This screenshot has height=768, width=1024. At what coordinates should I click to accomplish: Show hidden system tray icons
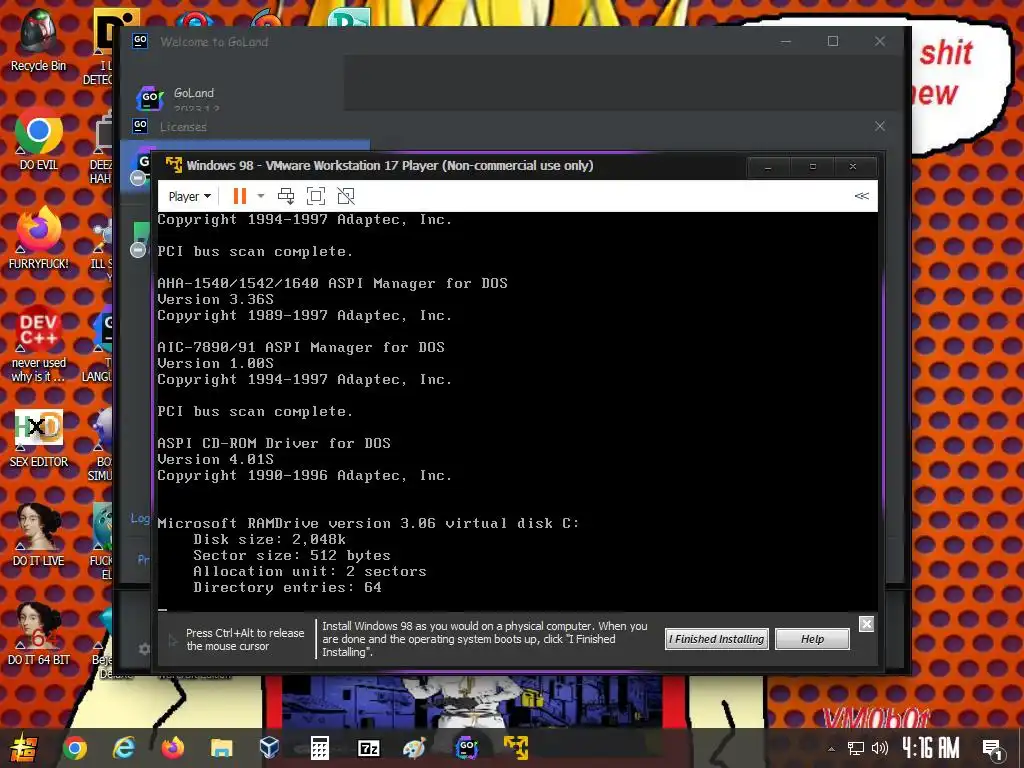(x=831, y=749)
